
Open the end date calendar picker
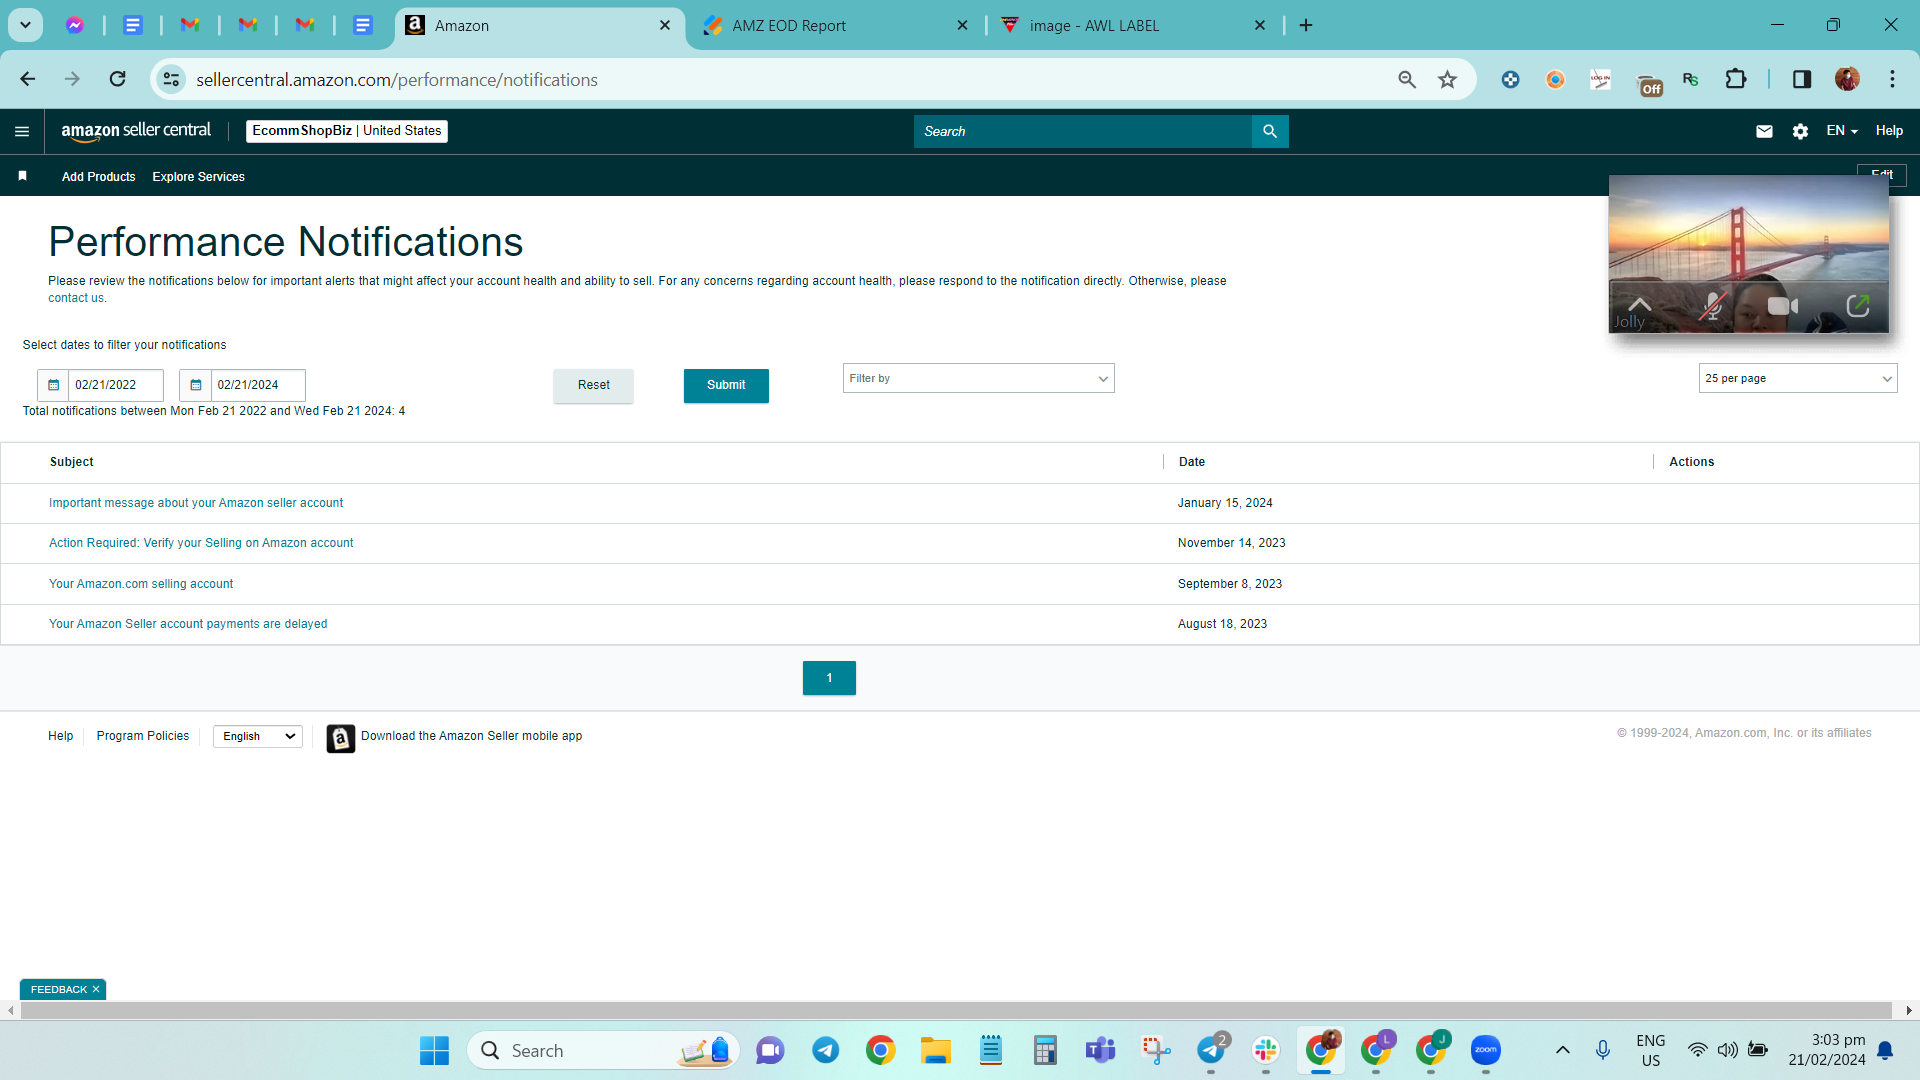pos(196,385)
